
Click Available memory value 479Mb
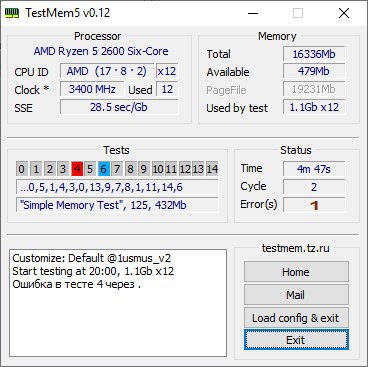pos(314,71)
